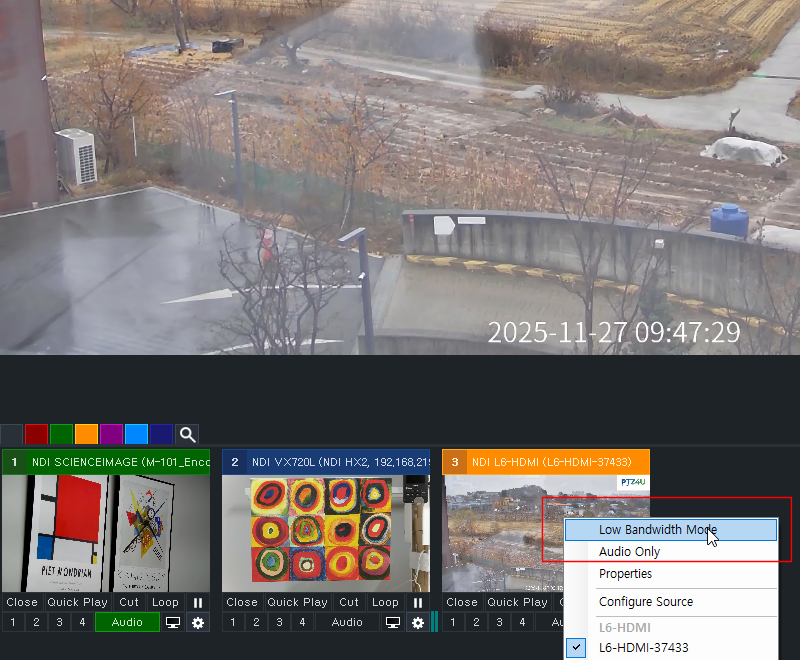Cut to input 2

pyautogui.click(x=349, y=602)
